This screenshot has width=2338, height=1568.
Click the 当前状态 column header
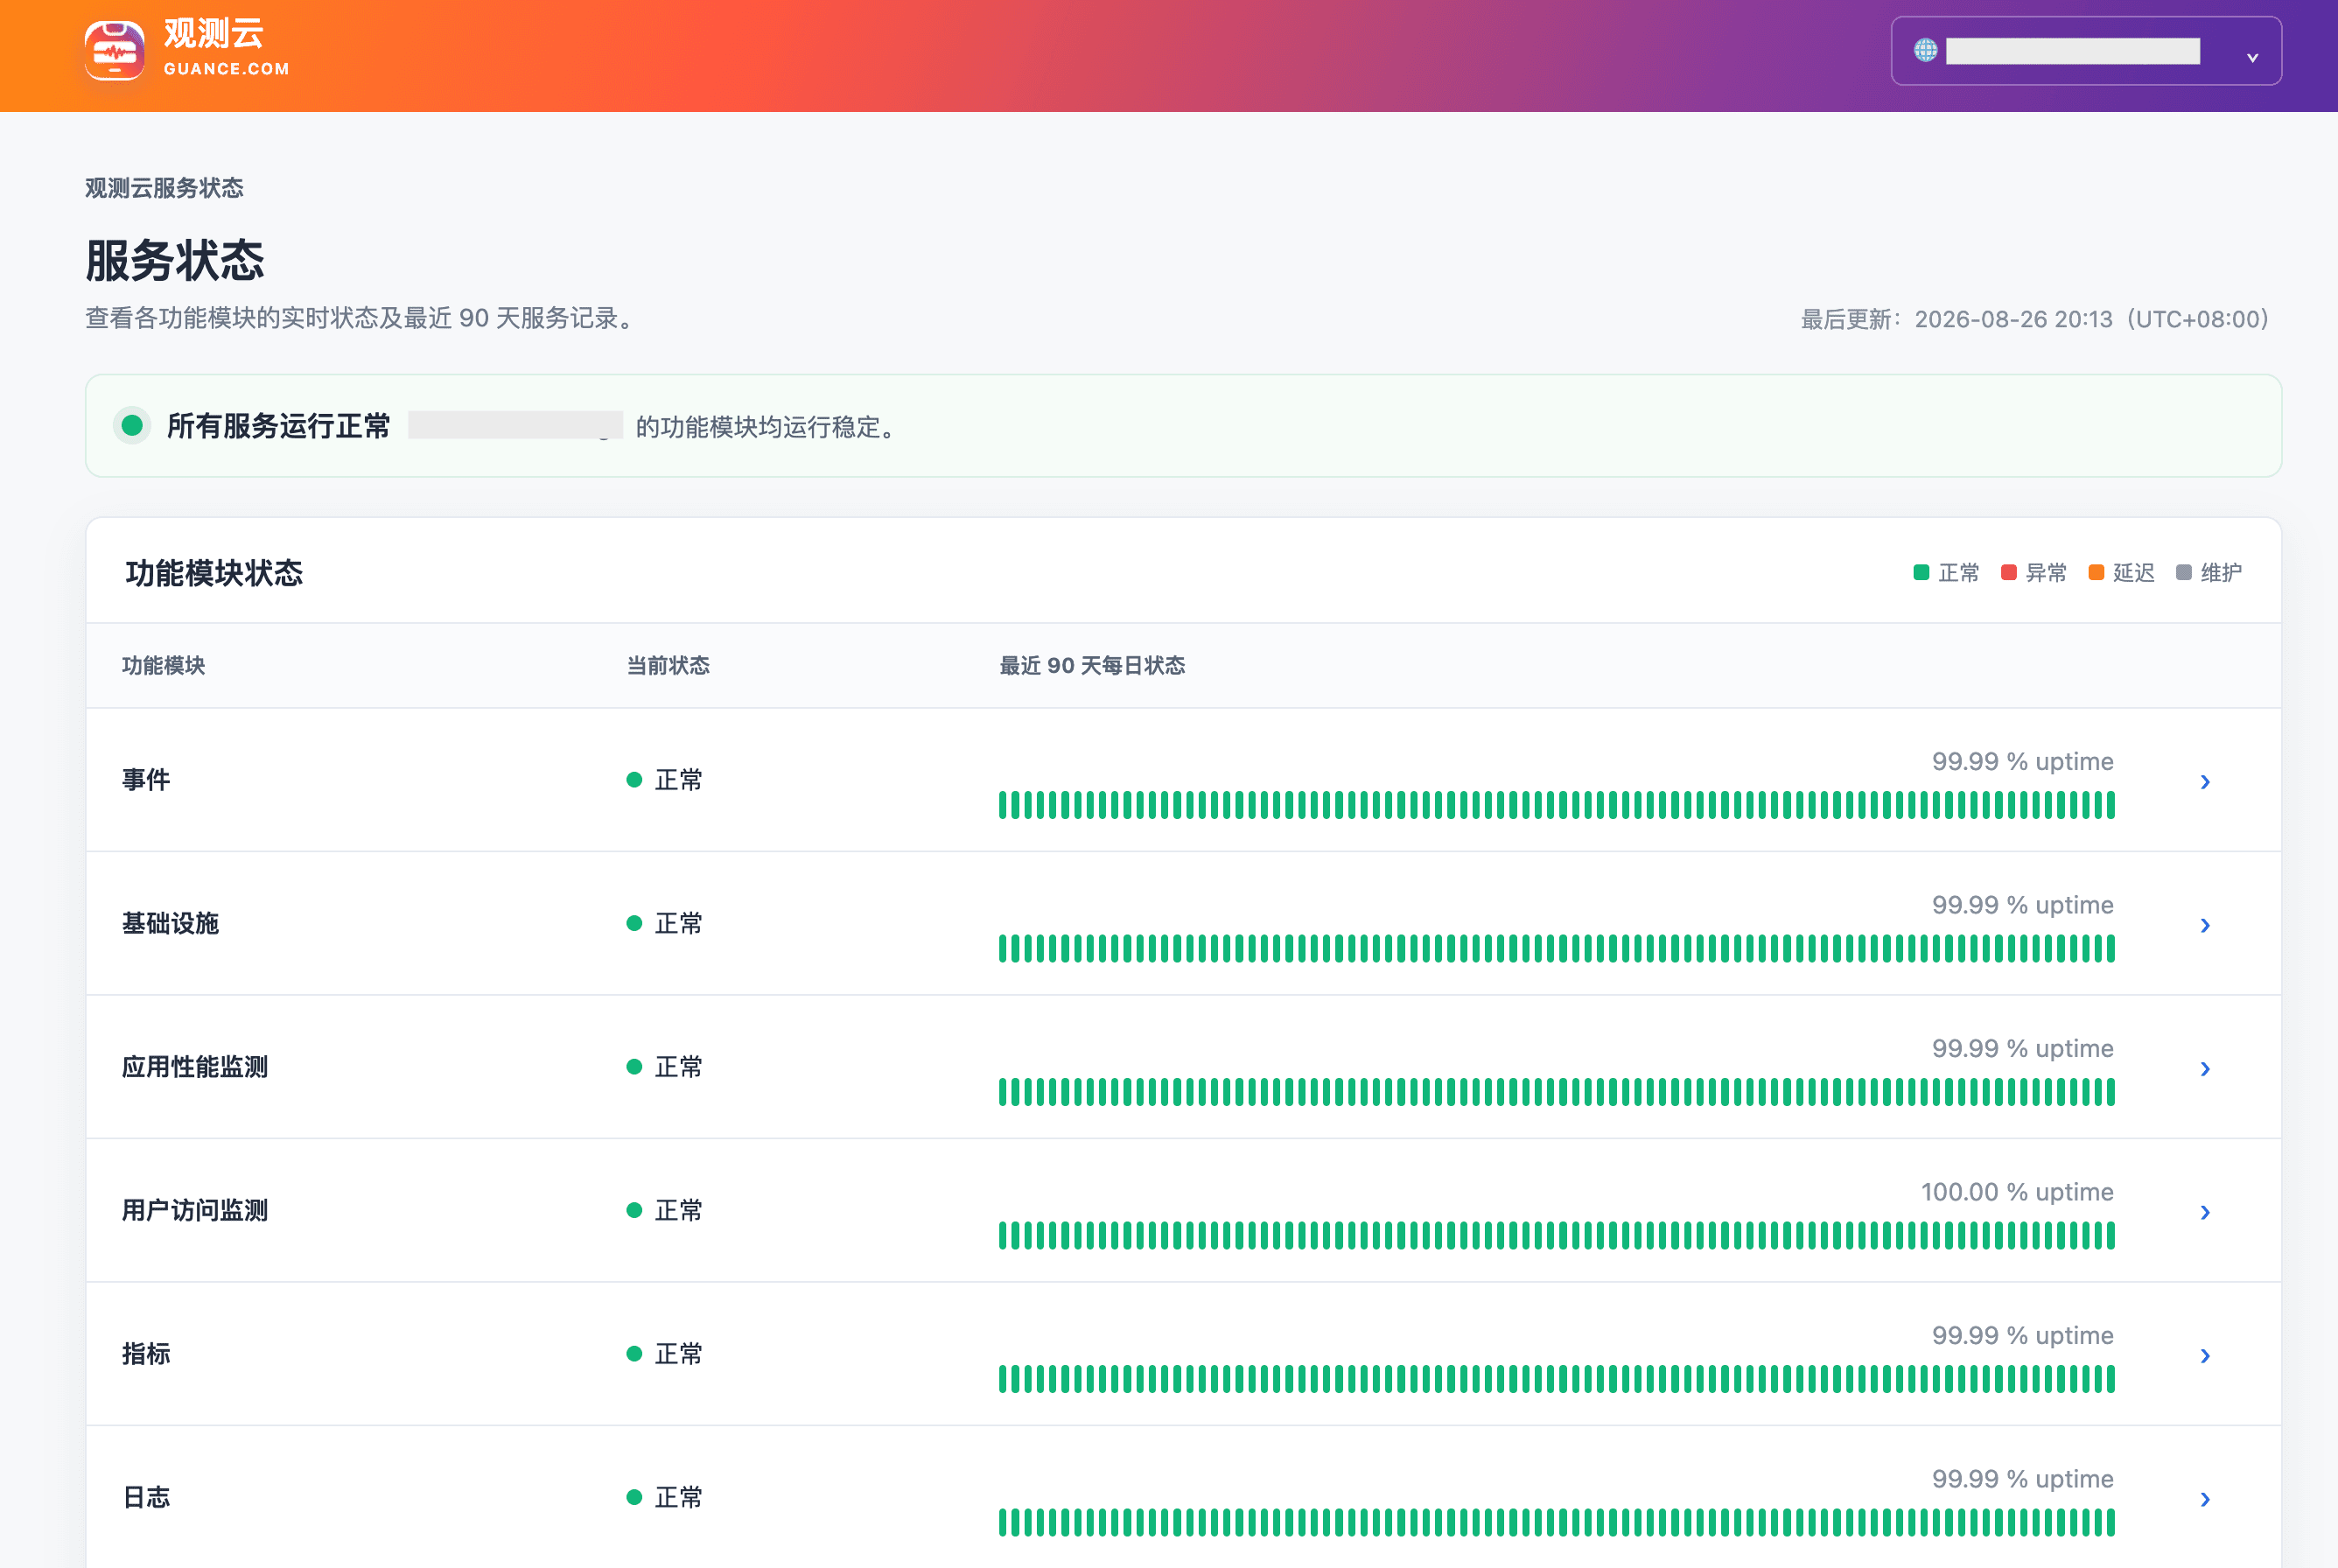pyautogui.click(x=668, y=665)
